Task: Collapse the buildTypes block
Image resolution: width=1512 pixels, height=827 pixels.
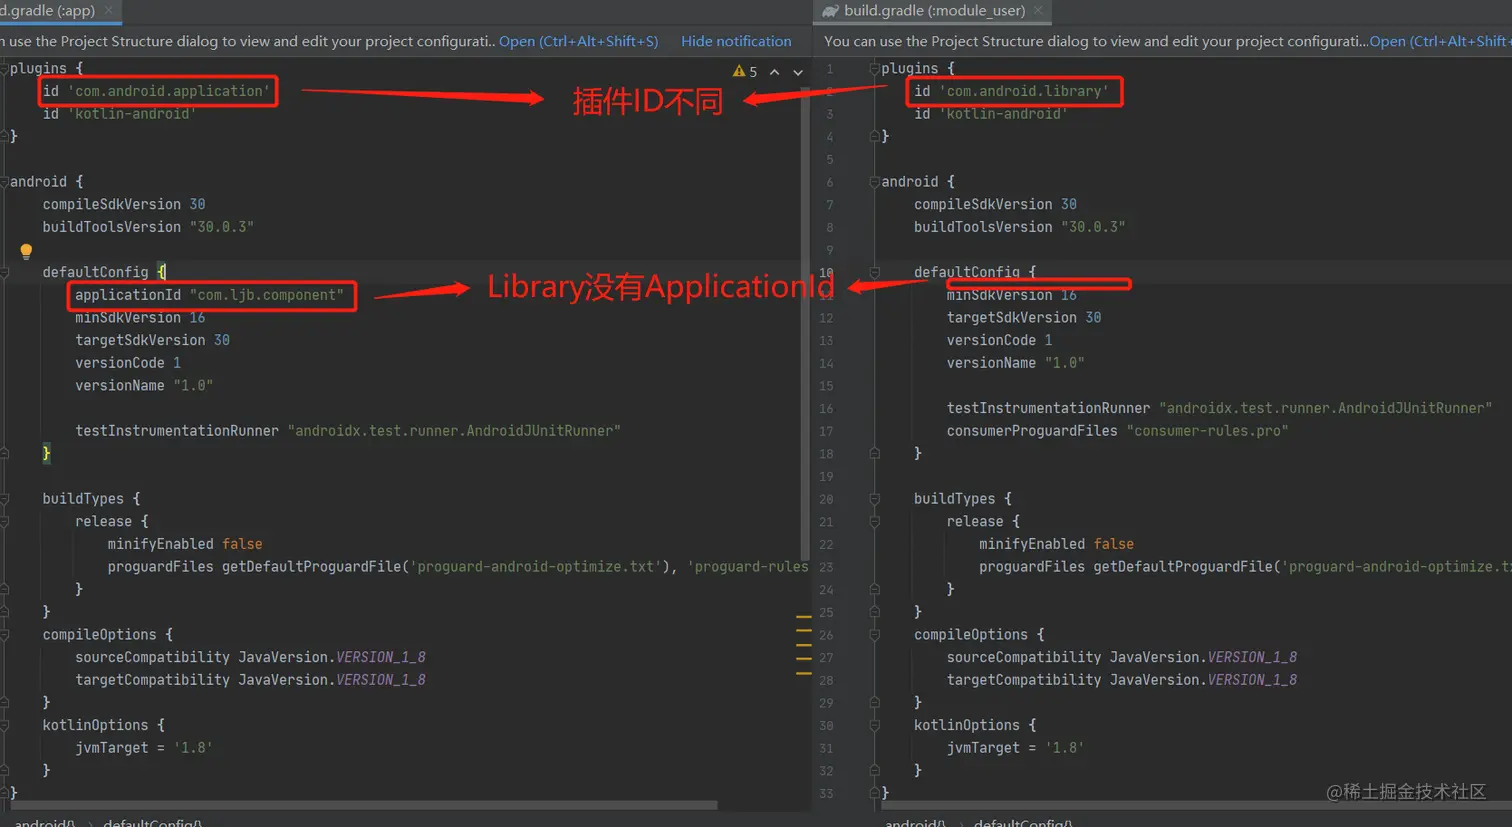Action: (5, 498)
